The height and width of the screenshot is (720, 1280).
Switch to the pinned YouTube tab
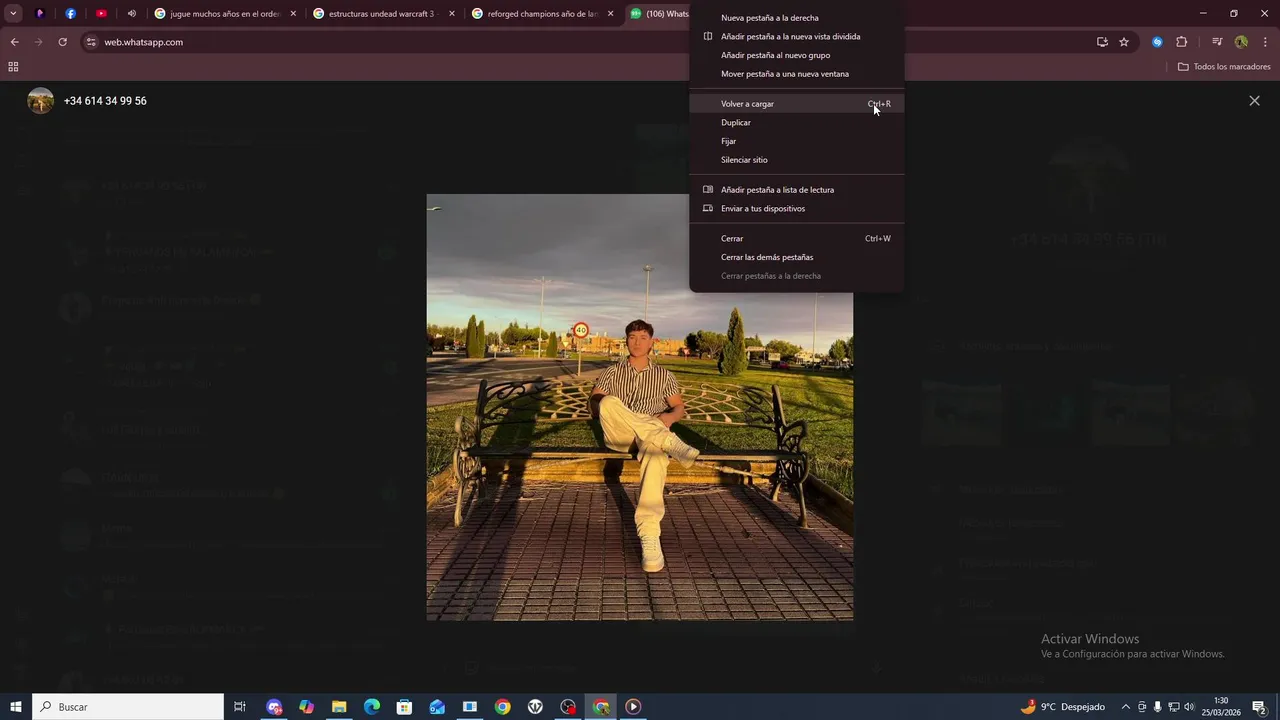(101, 14)
